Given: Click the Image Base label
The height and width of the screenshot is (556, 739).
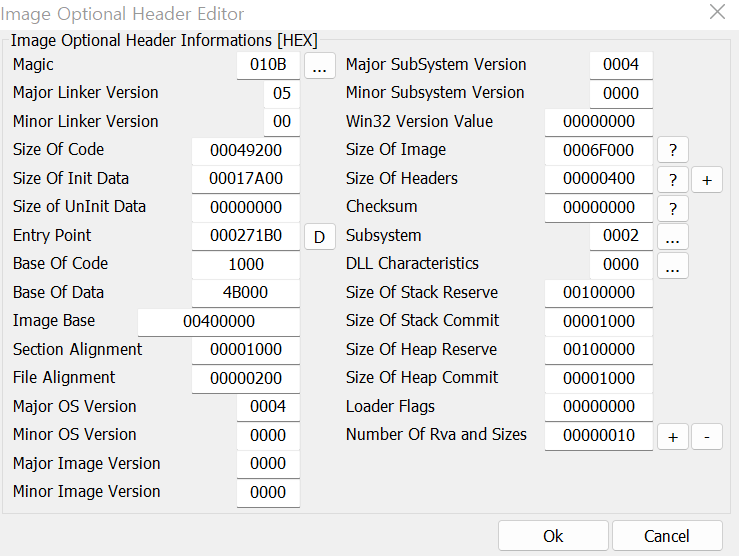Looking at the screenshot, I should tap(54, 321).
